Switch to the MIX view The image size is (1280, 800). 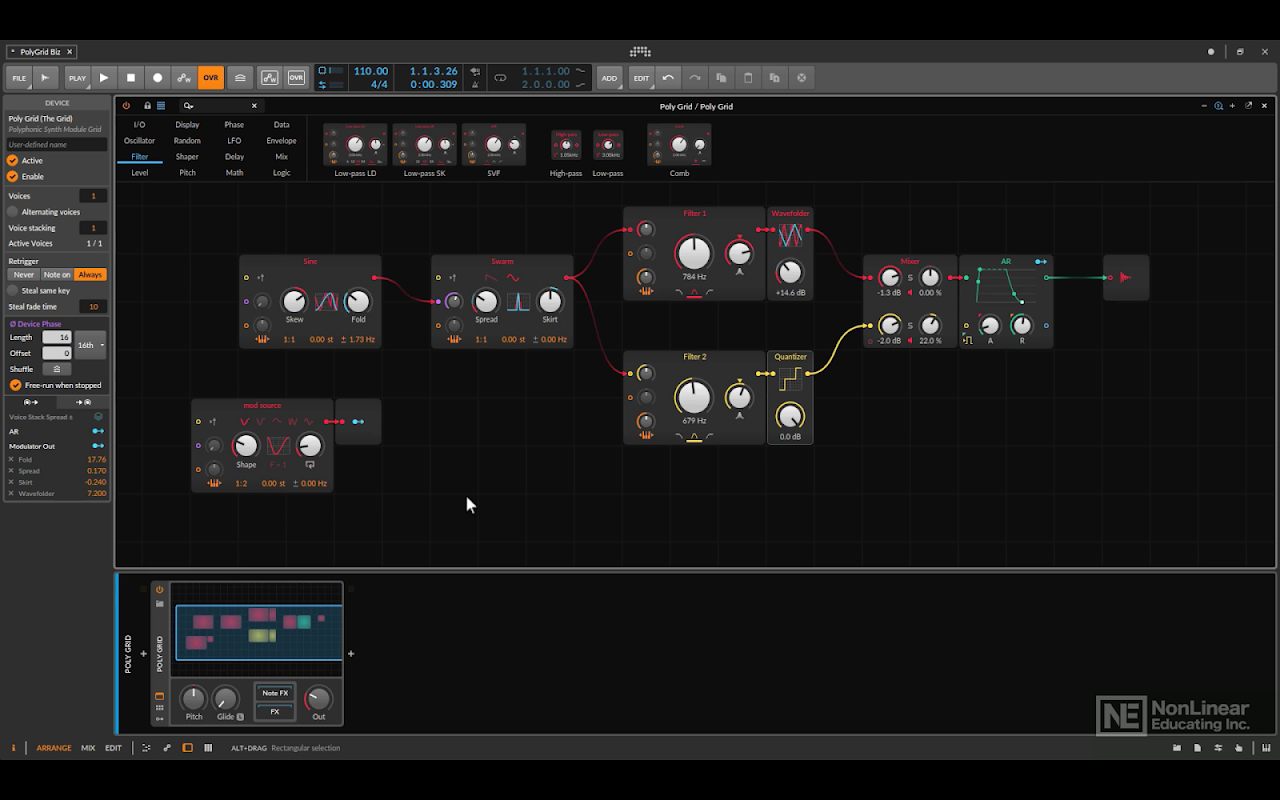88,748
